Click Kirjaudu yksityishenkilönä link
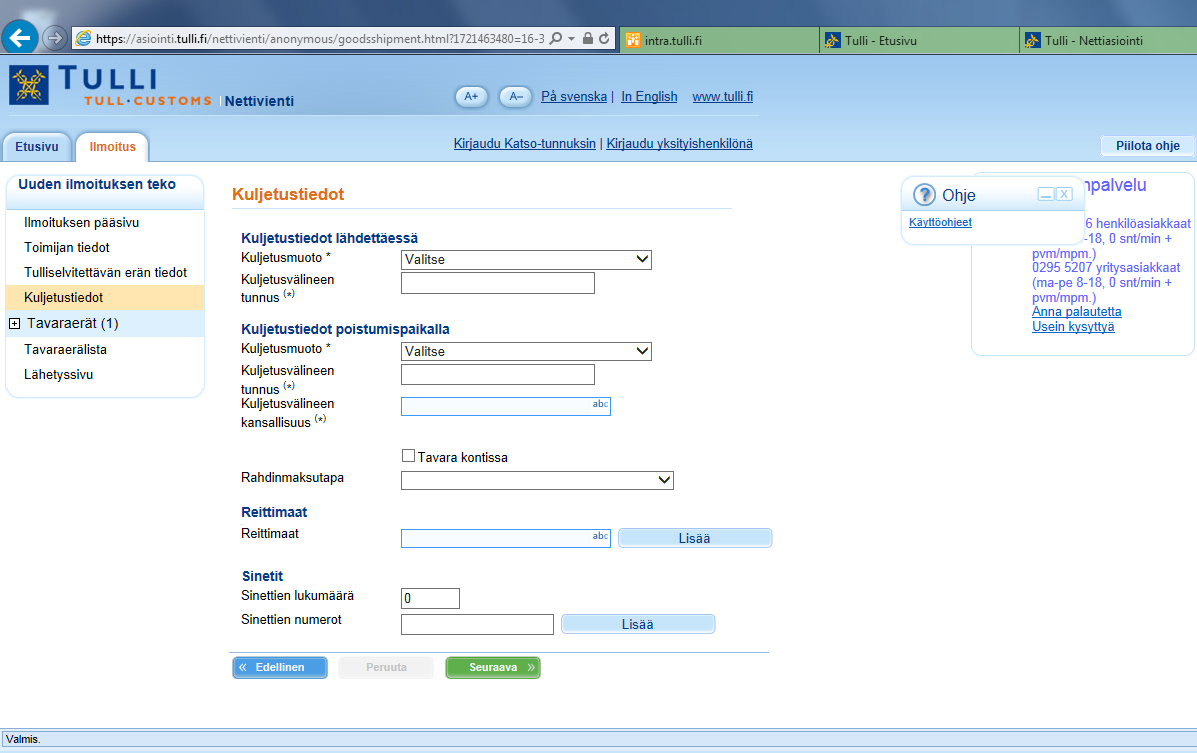Image resolution: width=1197 pixels, height=753 pixels. tap(679, 144)
